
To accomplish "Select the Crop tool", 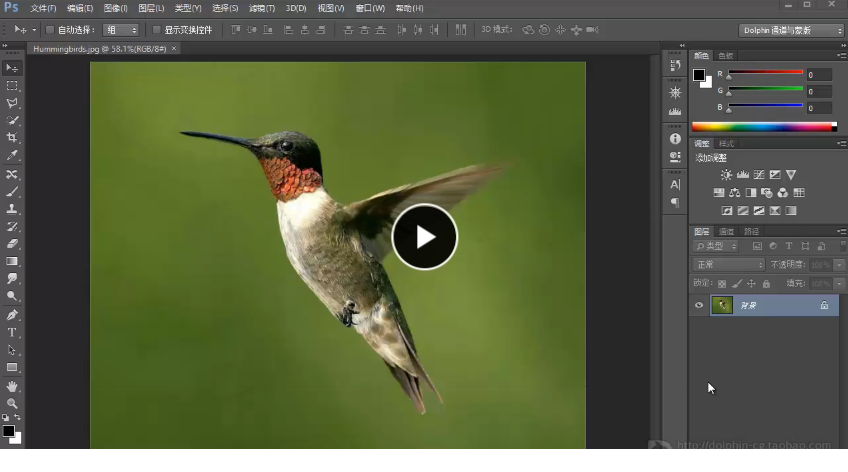I will point(12,137).
